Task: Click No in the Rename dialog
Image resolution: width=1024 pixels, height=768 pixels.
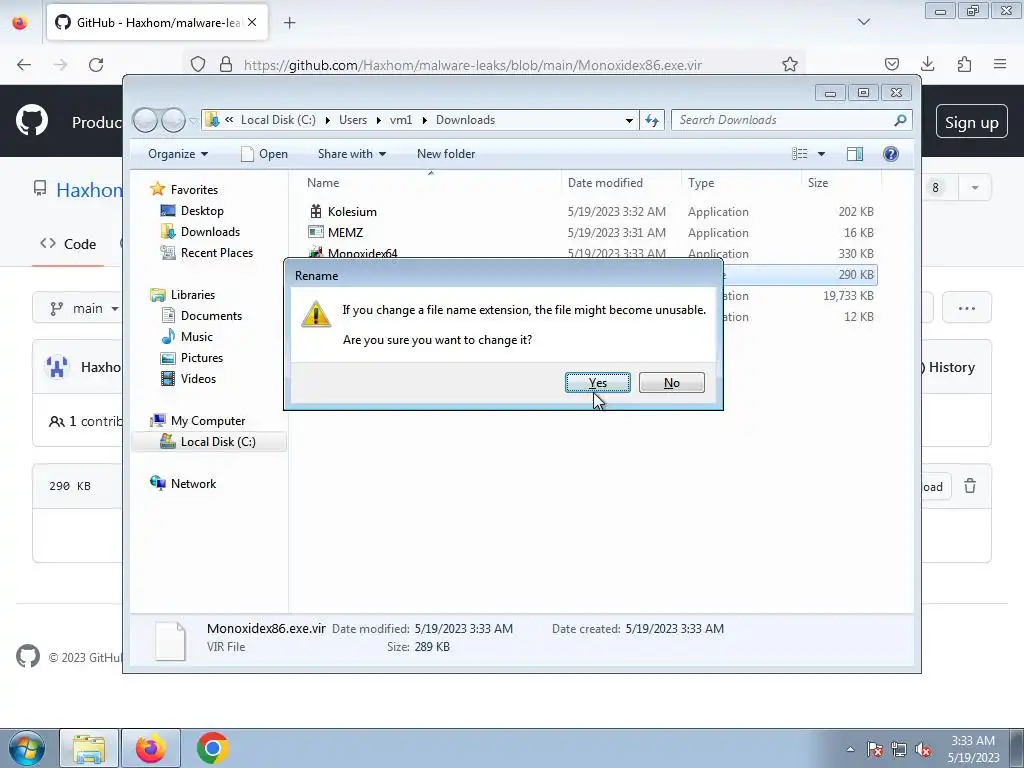Action: coord(671,383)
